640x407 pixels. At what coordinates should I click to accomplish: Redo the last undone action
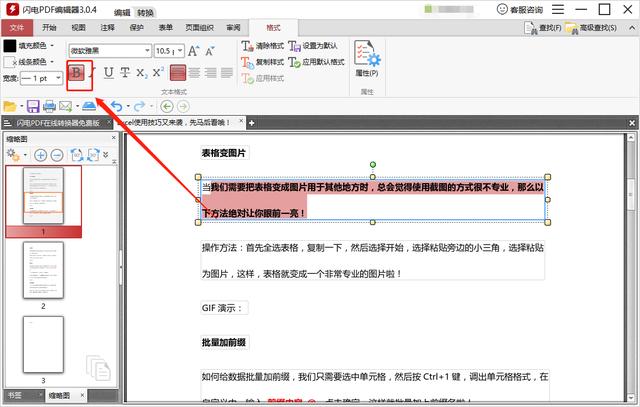(x=140, y=107)
